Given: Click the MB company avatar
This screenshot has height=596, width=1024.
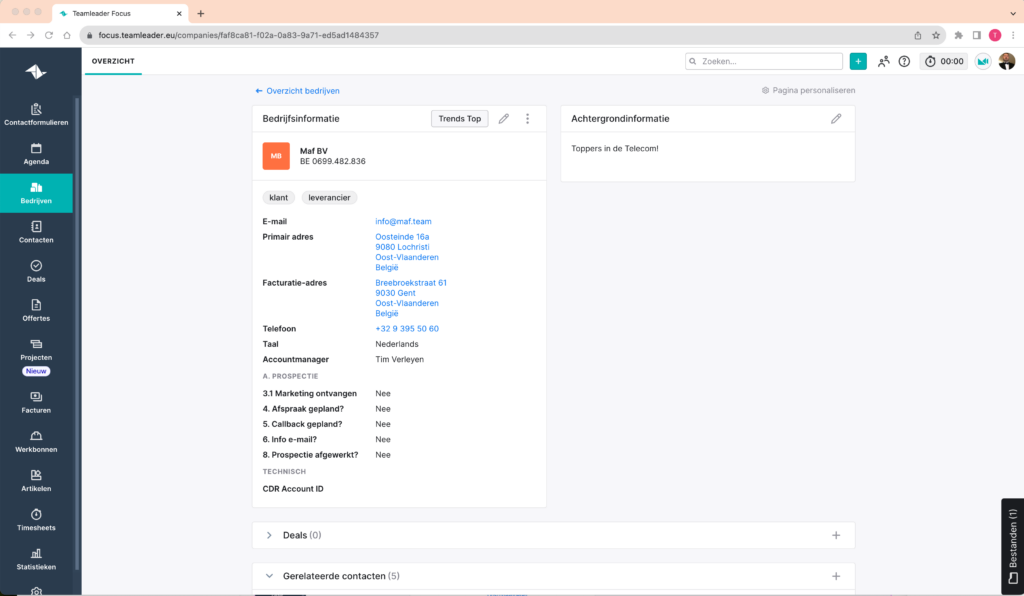Looking at the screenshot, I should click(x=276, y=156).
